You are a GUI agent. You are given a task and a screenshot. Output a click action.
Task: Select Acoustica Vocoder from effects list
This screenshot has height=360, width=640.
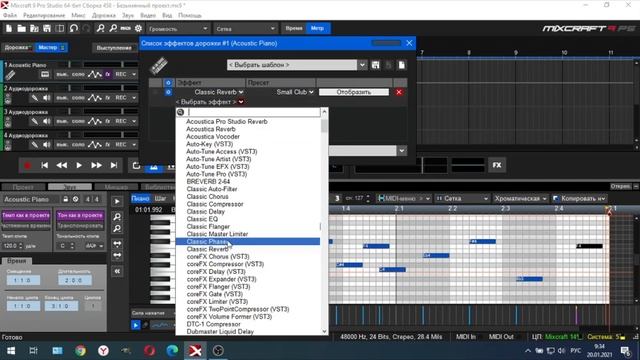pos(248,137)
